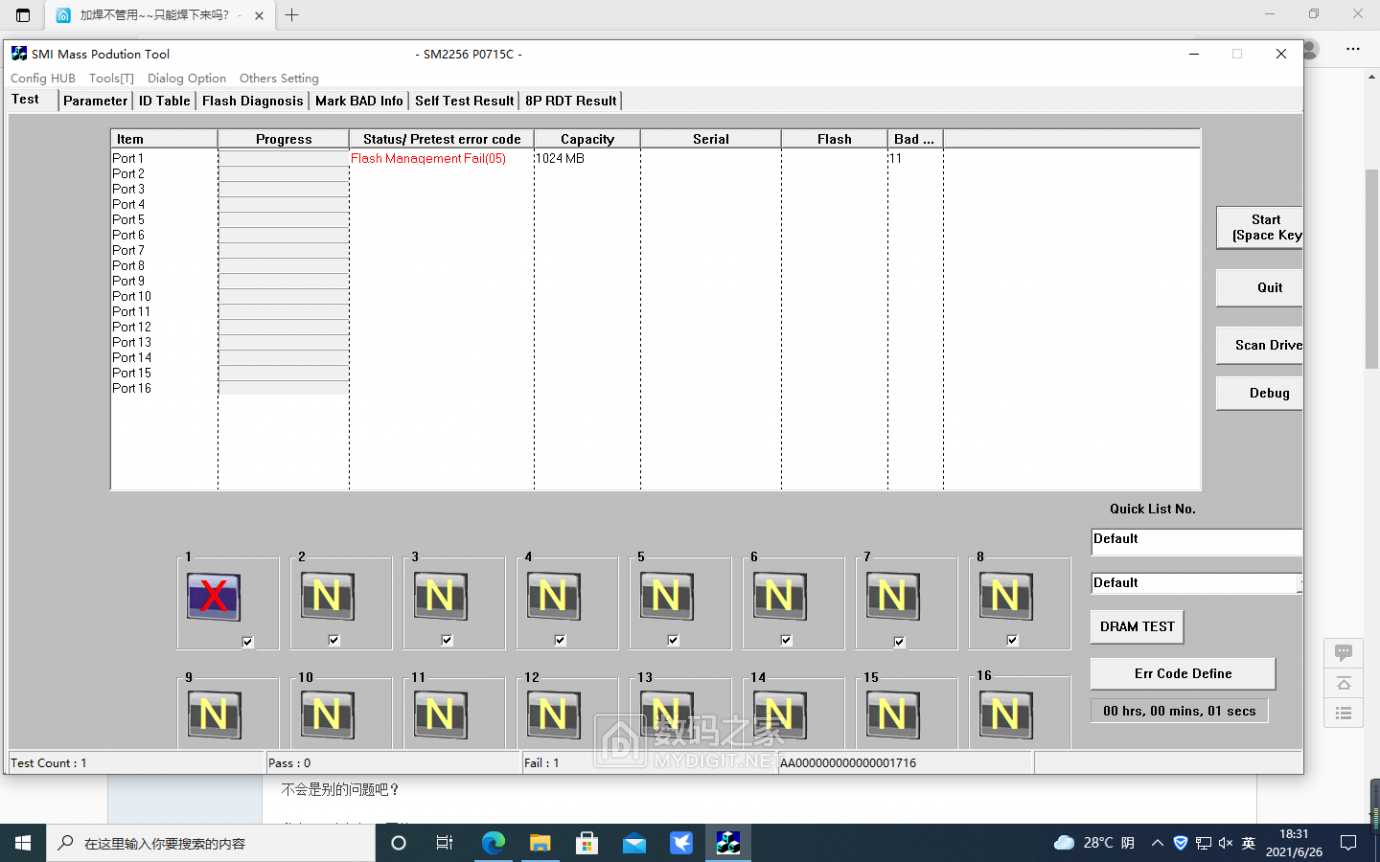Uncheck the port 1 checkbox
The width and height of the screenshot is (1380, 862).
point(248,642)
